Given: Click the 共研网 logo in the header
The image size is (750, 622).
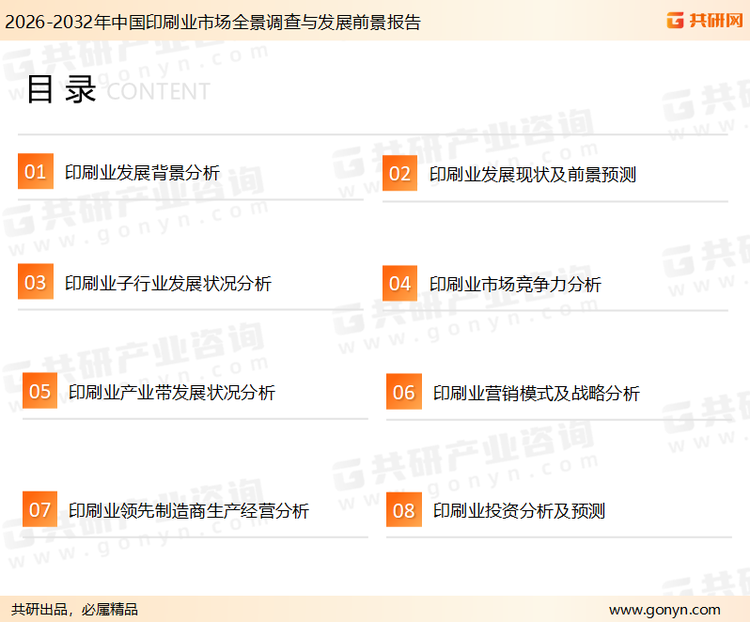Looking at the screenshot, I should click(x=705, y=20).
